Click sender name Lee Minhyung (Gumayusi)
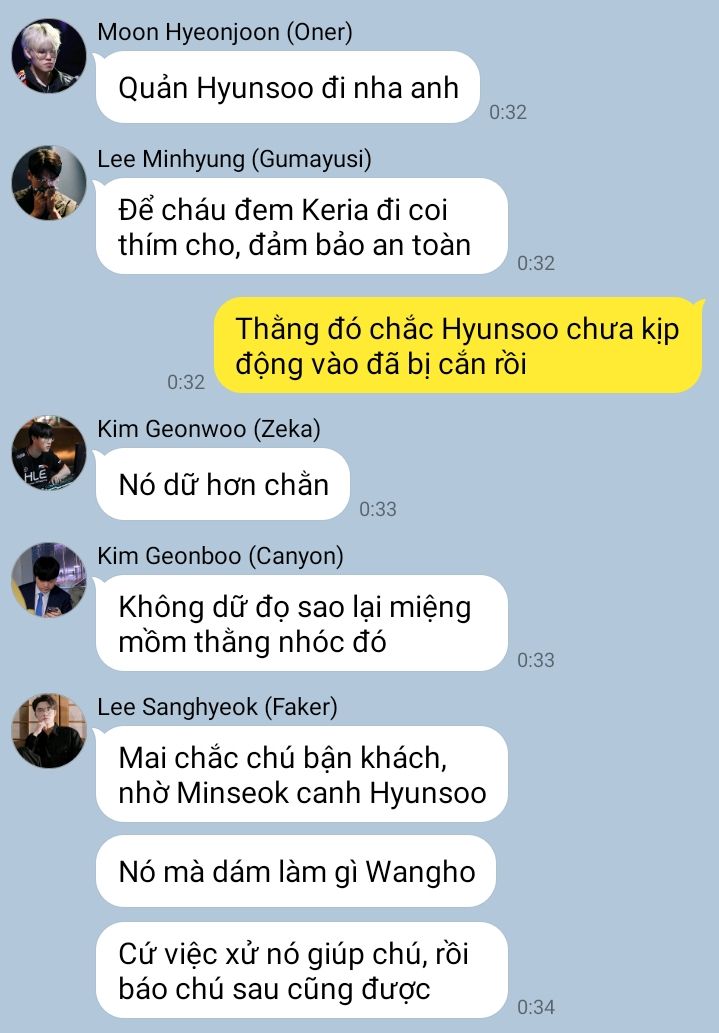The width and height of the screenshot is (719, 1033). 235,159
